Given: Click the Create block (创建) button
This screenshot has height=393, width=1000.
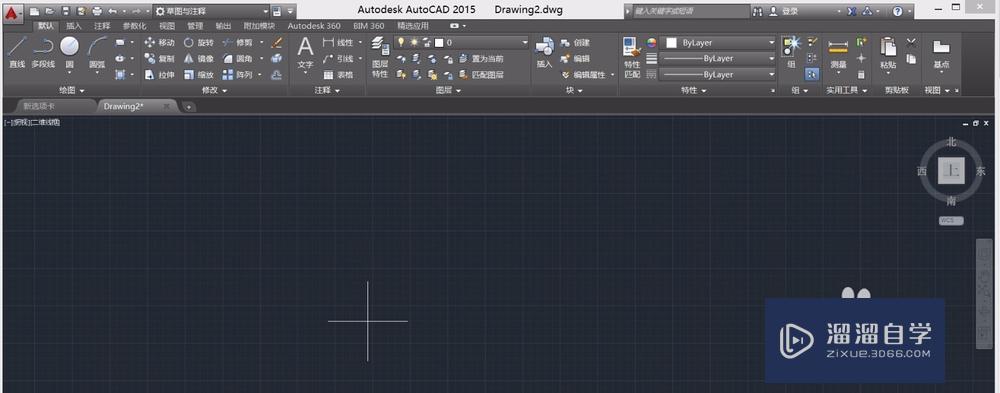Looking at the screenshot, I should [x=575, y=43].
